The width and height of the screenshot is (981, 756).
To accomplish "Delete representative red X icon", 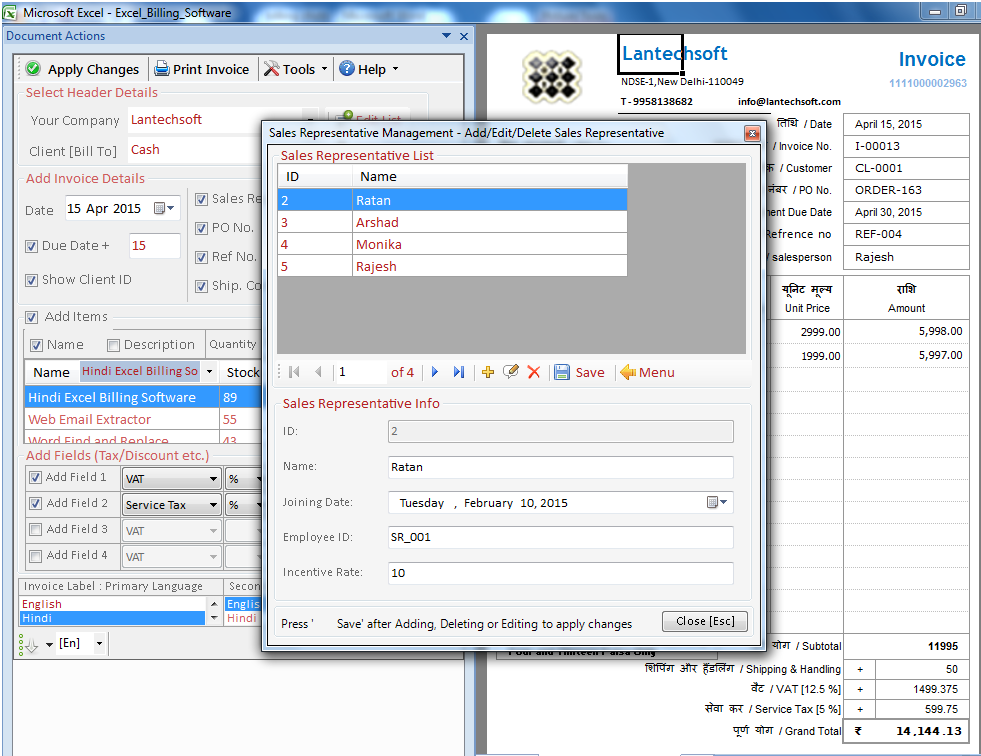I will 534,372.
